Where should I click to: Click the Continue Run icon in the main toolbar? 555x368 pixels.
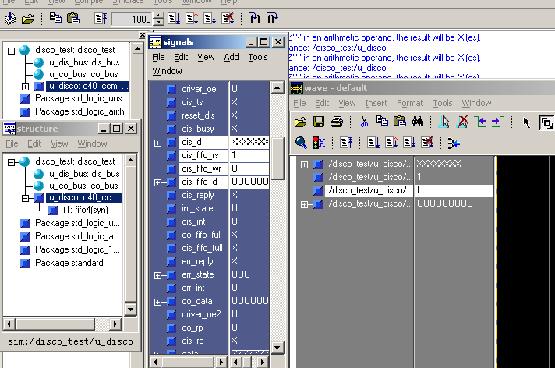(192, 18)
